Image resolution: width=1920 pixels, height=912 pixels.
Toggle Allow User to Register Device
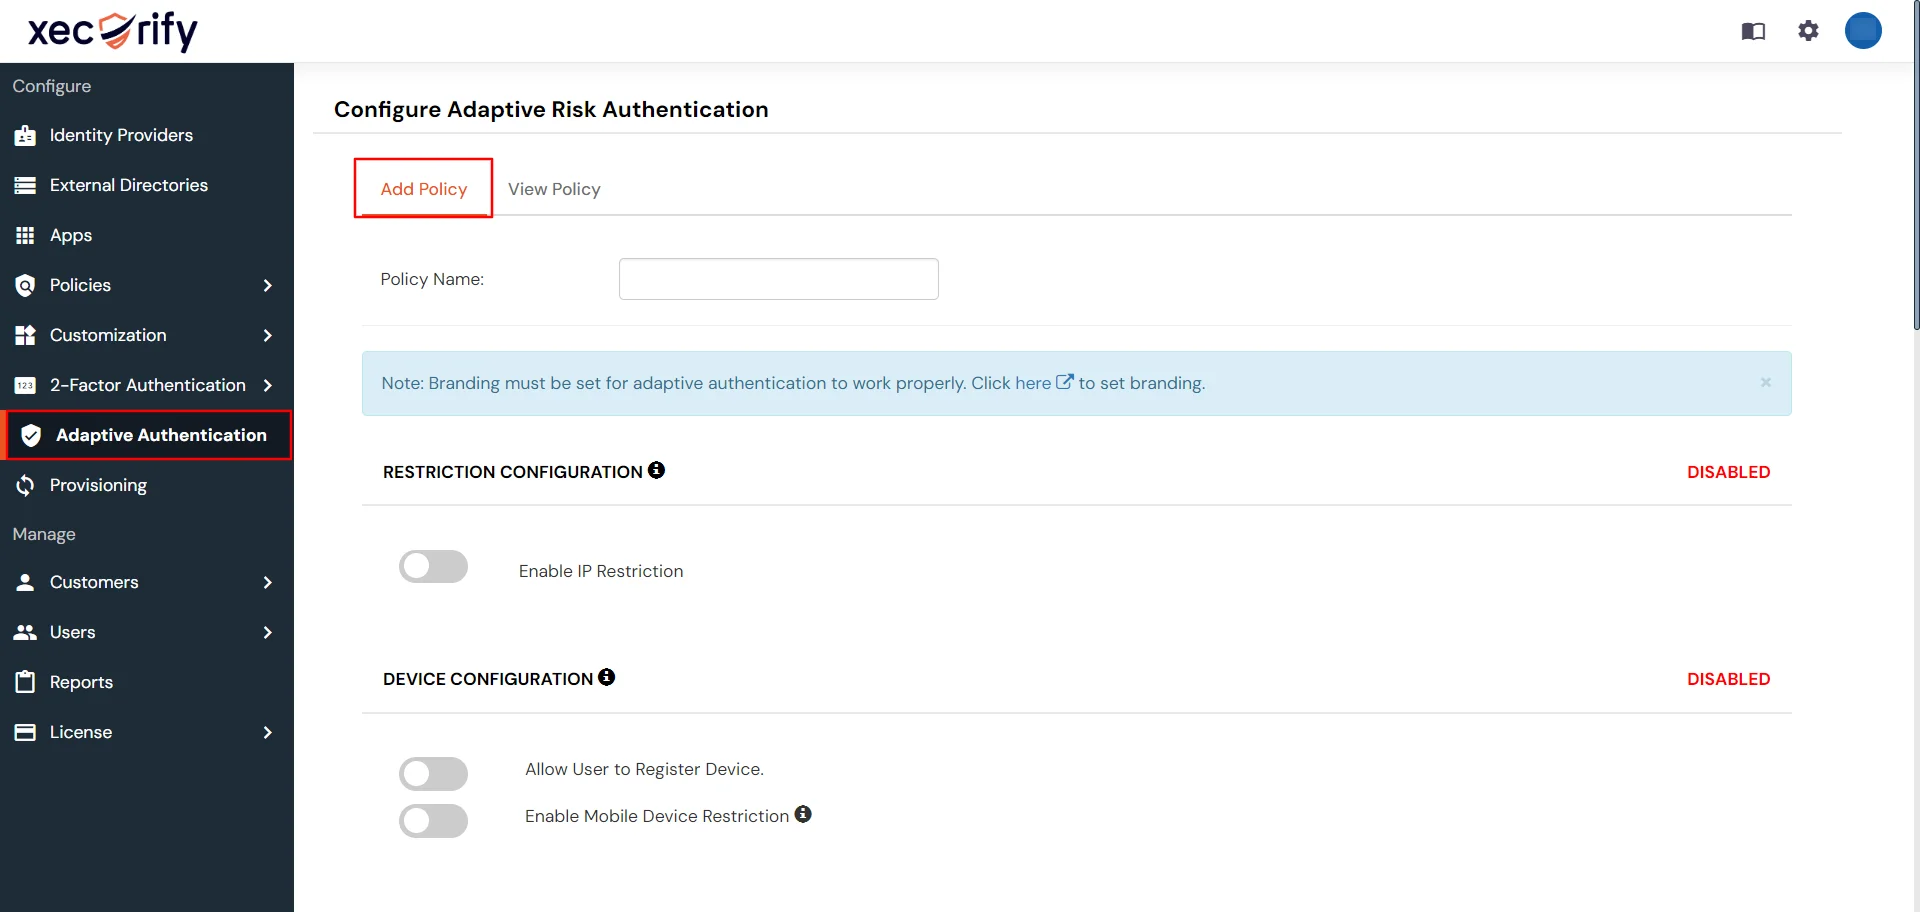[x=433, y=773]
